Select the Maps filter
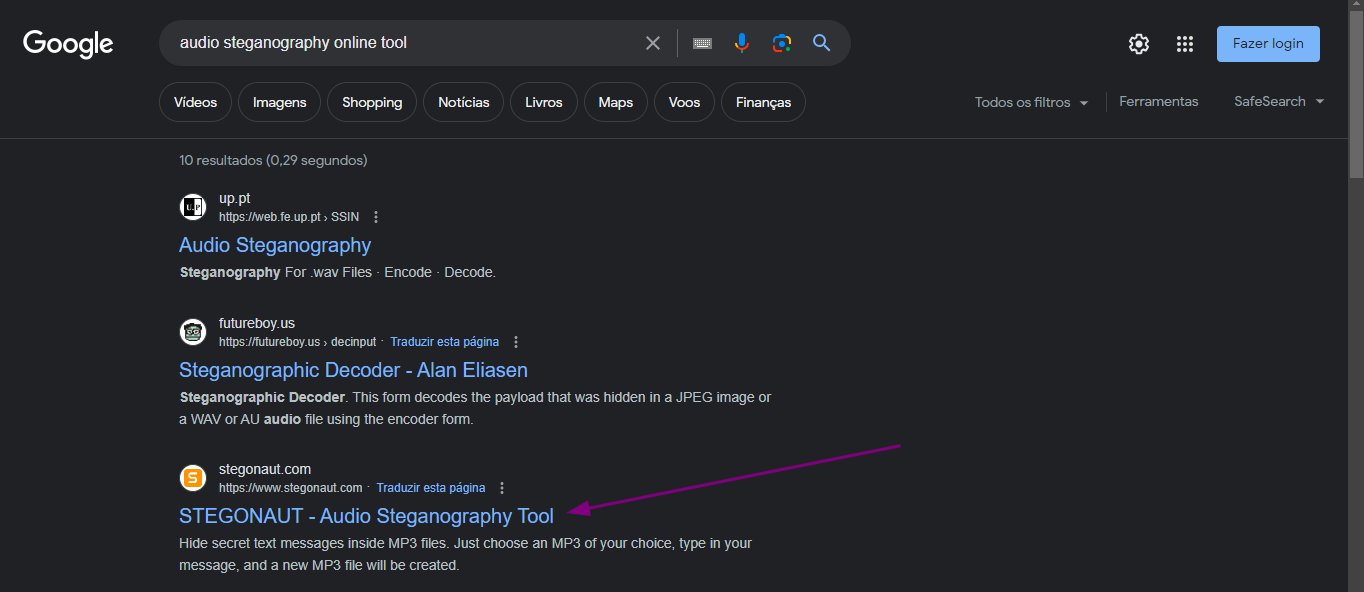The image size is (1364, 592). [616, 102]
